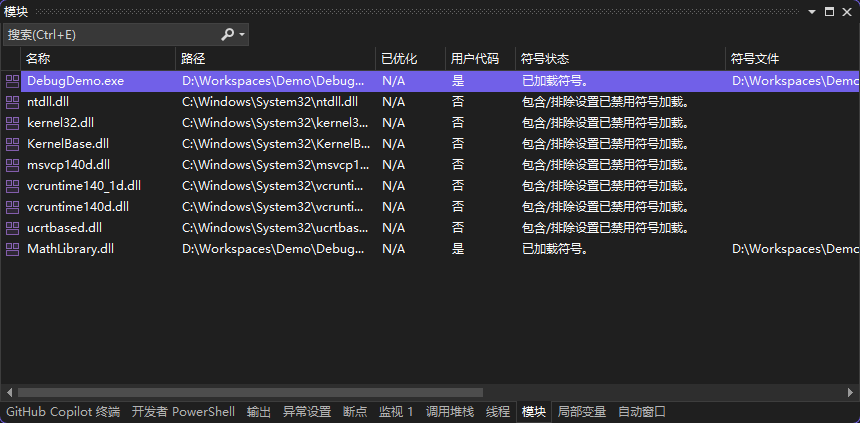Open the window position dropdown in title bar
Screen dimensions: 860x423
click(x=812, y=11)
